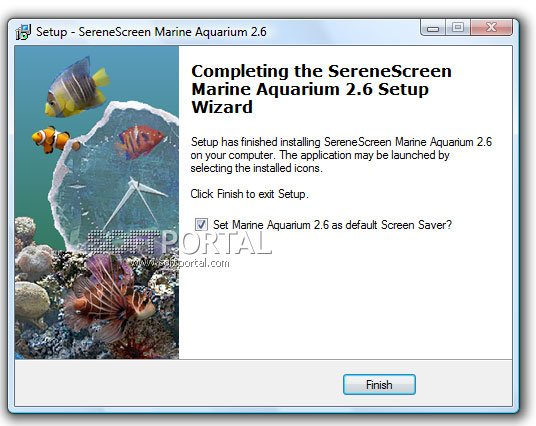This screenshot has height=426, width=536.
Task: Finish the setup wizard
Action: click(379, 385)
